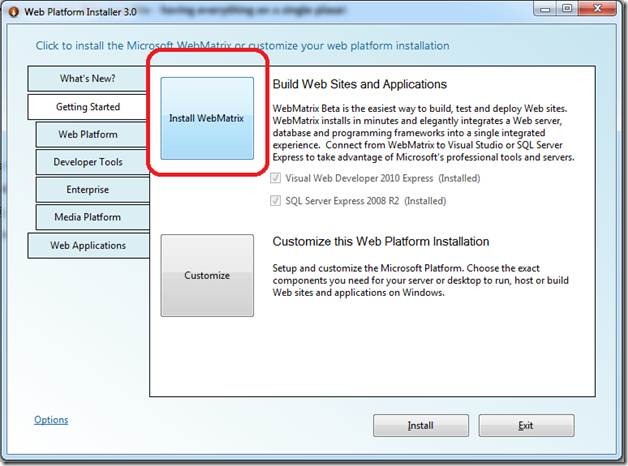Image resolution: width=628 pixels, height=466 pixels.
Task: Click the Install WebMatrix button
Action: [207, 119]
